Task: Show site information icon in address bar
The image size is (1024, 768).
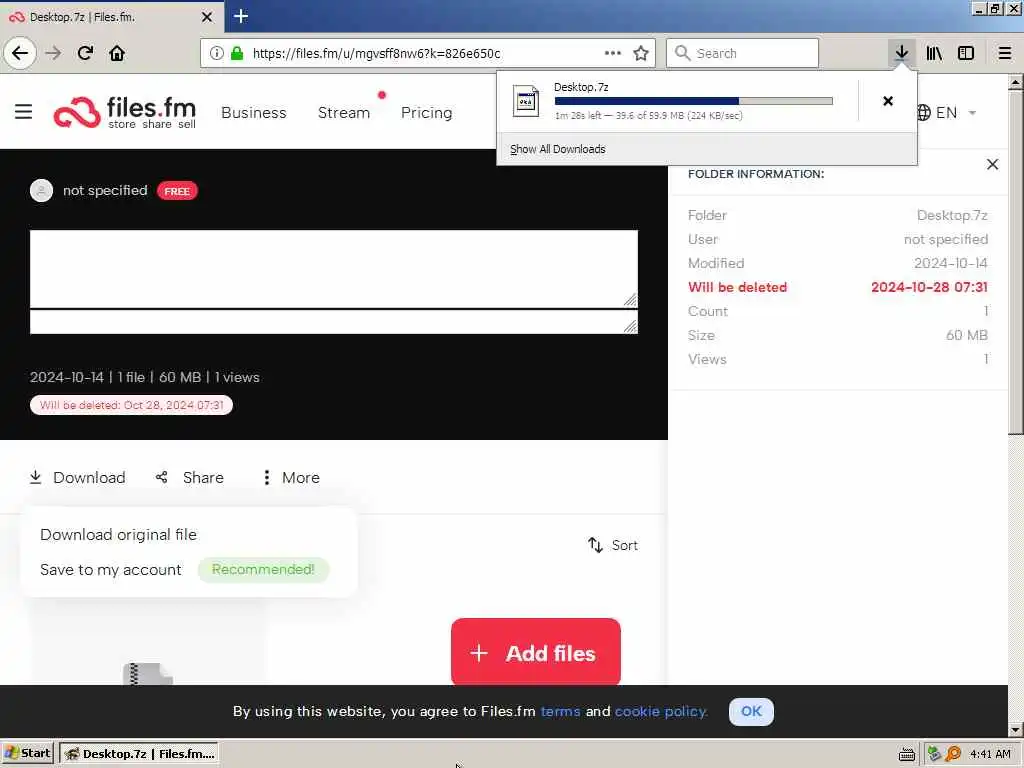Action: coord(216,53)
